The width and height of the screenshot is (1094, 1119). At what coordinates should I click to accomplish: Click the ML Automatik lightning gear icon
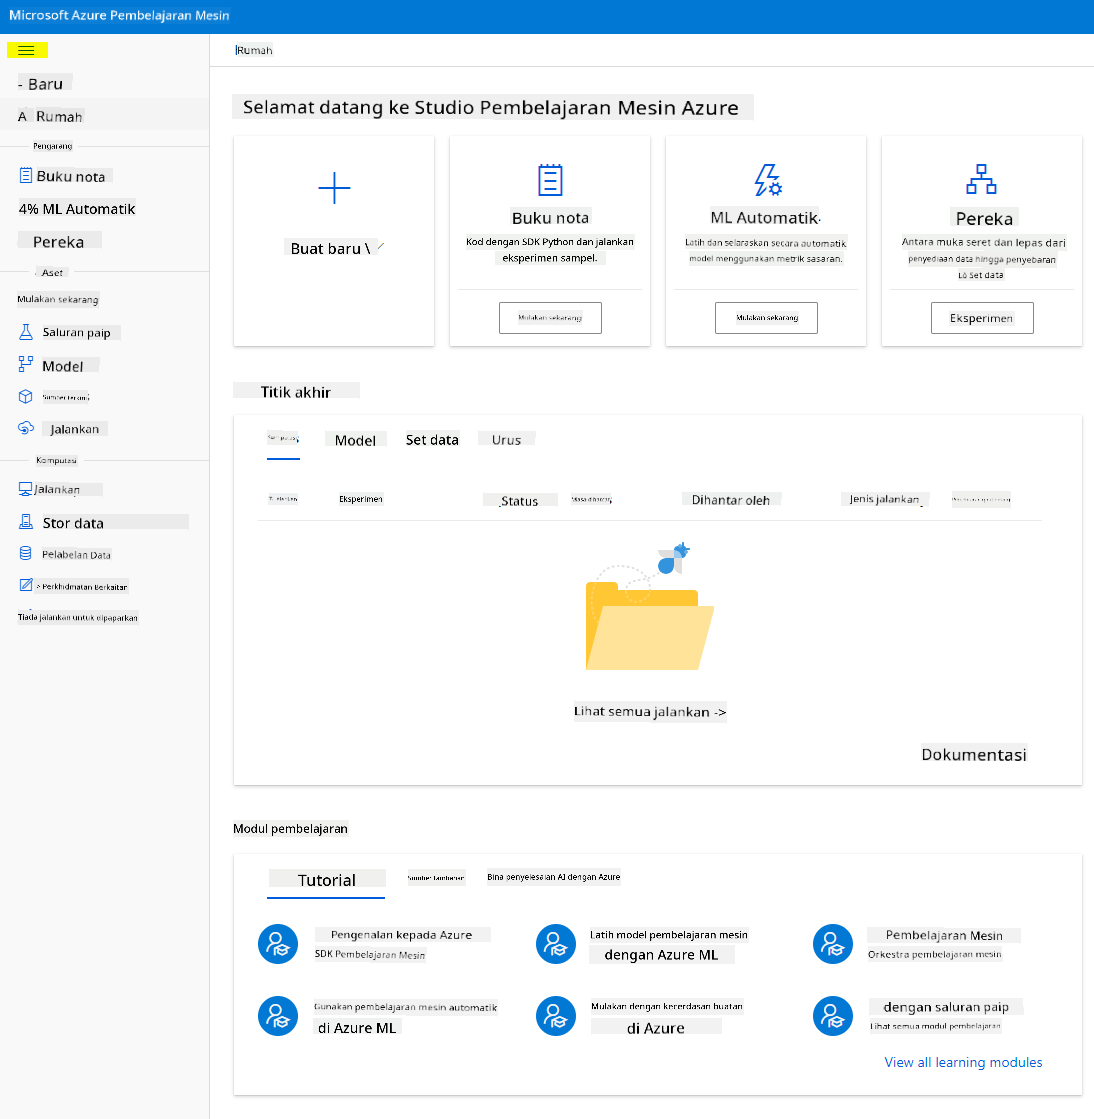tap(768, 180)
